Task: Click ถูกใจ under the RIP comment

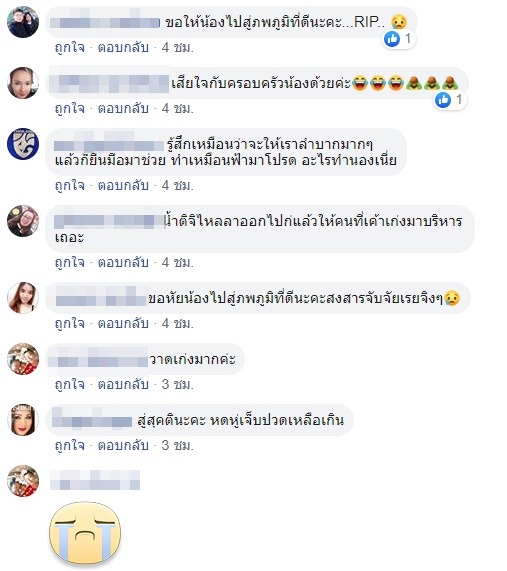Action: (x=70, y=47)
